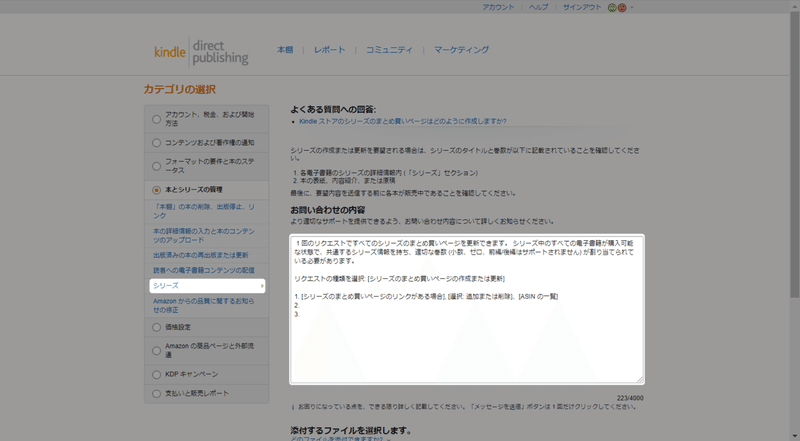This screenshot has height=441, width=800.
Task: Go to the コミュニティ menu item
Action: [389, 50]
